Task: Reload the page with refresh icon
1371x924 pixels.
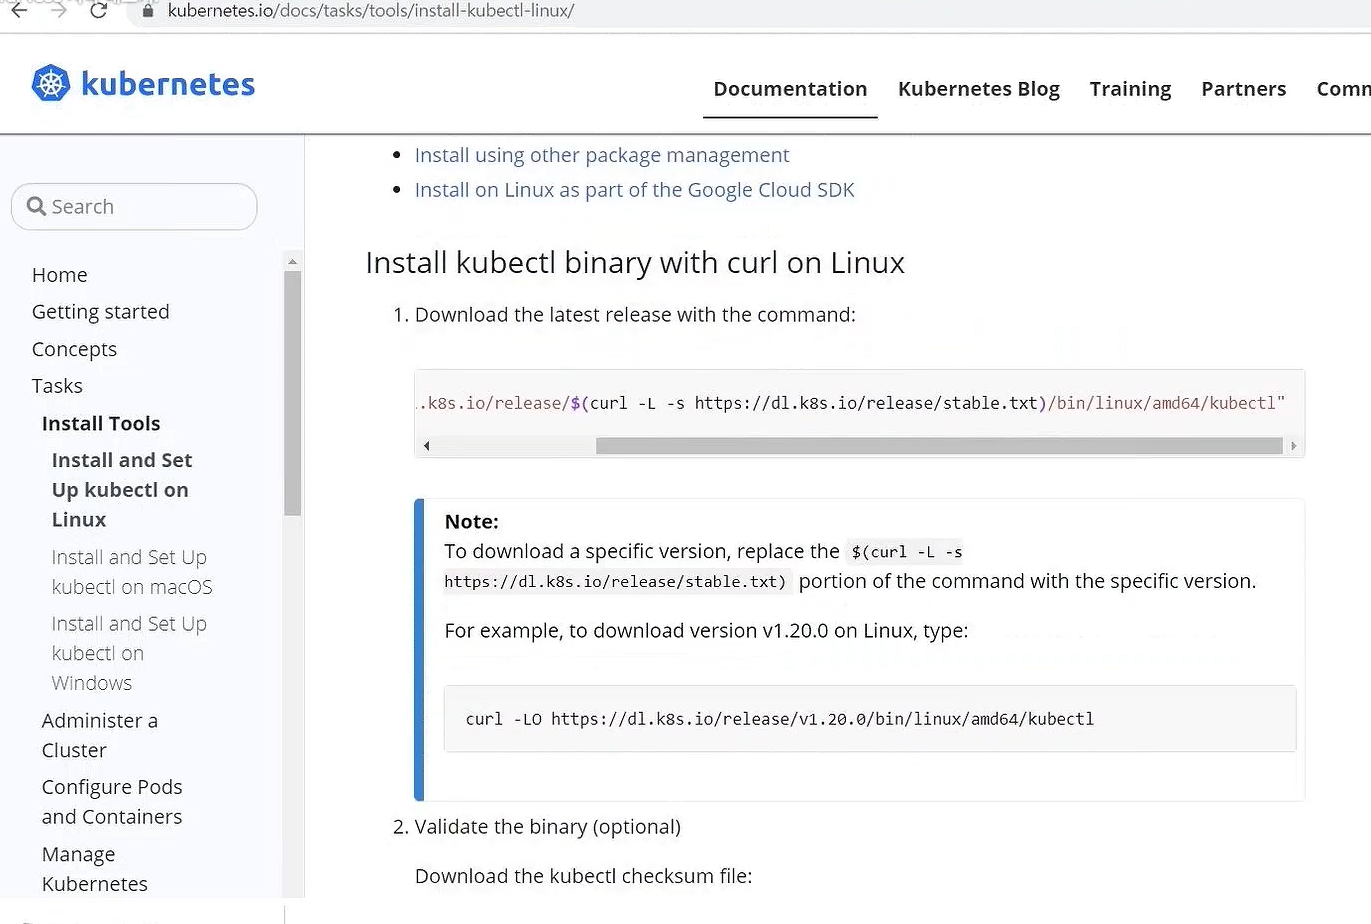Action: click(98, 10)
